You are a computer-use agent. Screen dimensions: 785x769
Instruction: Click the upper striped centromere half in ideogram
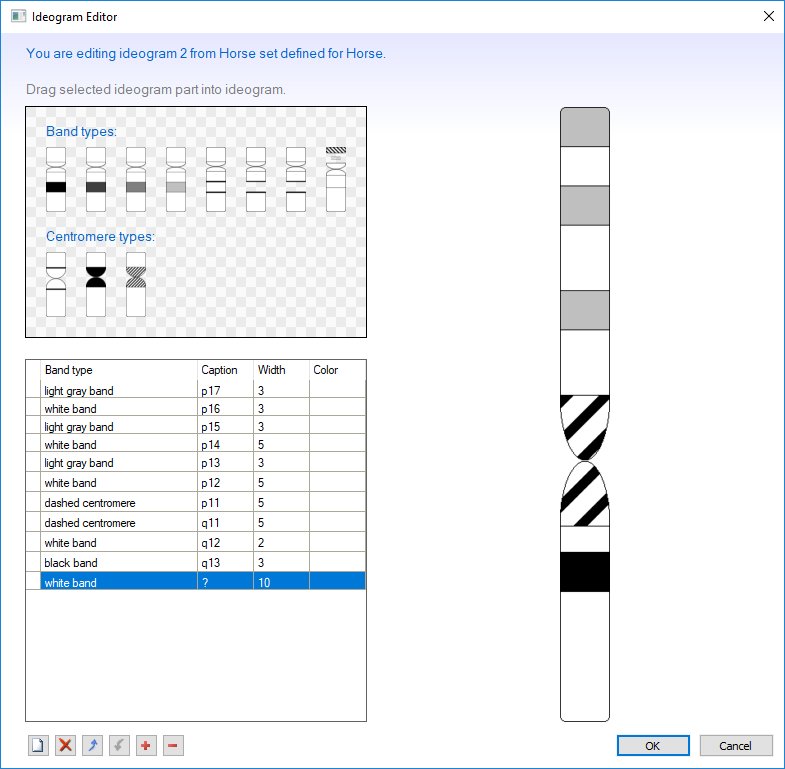pos(585,427)
